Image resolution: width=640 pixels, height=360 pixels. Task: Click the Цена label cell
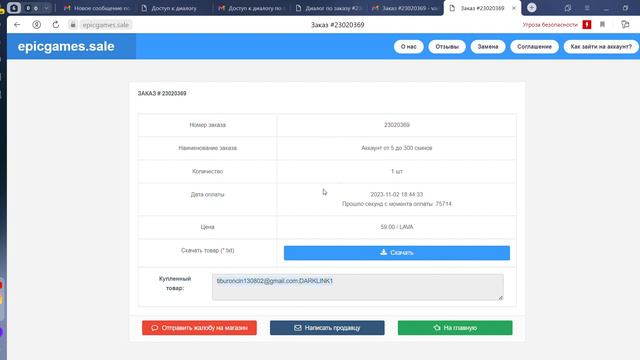[x=208, y=227]
